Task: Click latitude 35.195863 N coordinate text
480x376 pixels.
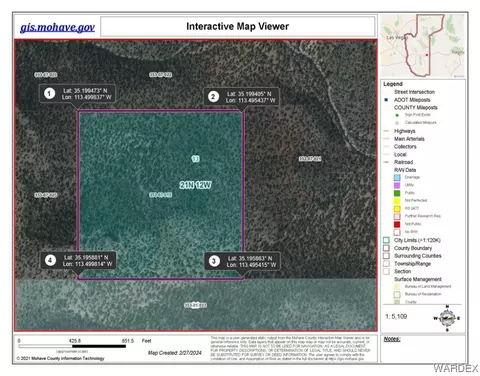Action: click(x=250, y=258)
